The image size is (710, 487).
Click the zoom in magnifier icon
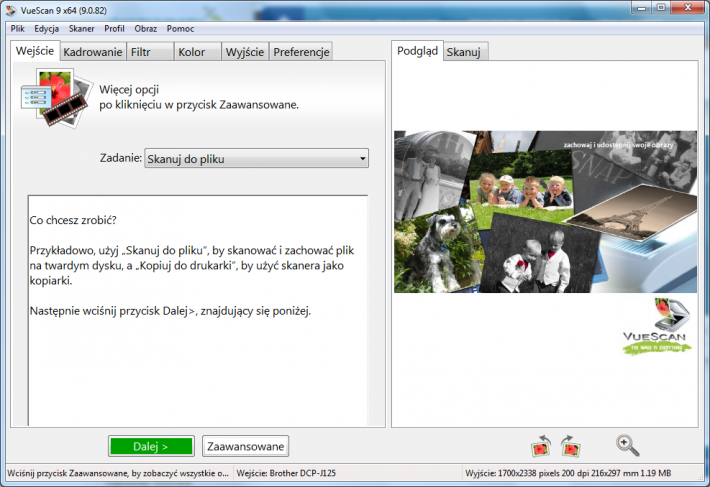tap(628, 445)
